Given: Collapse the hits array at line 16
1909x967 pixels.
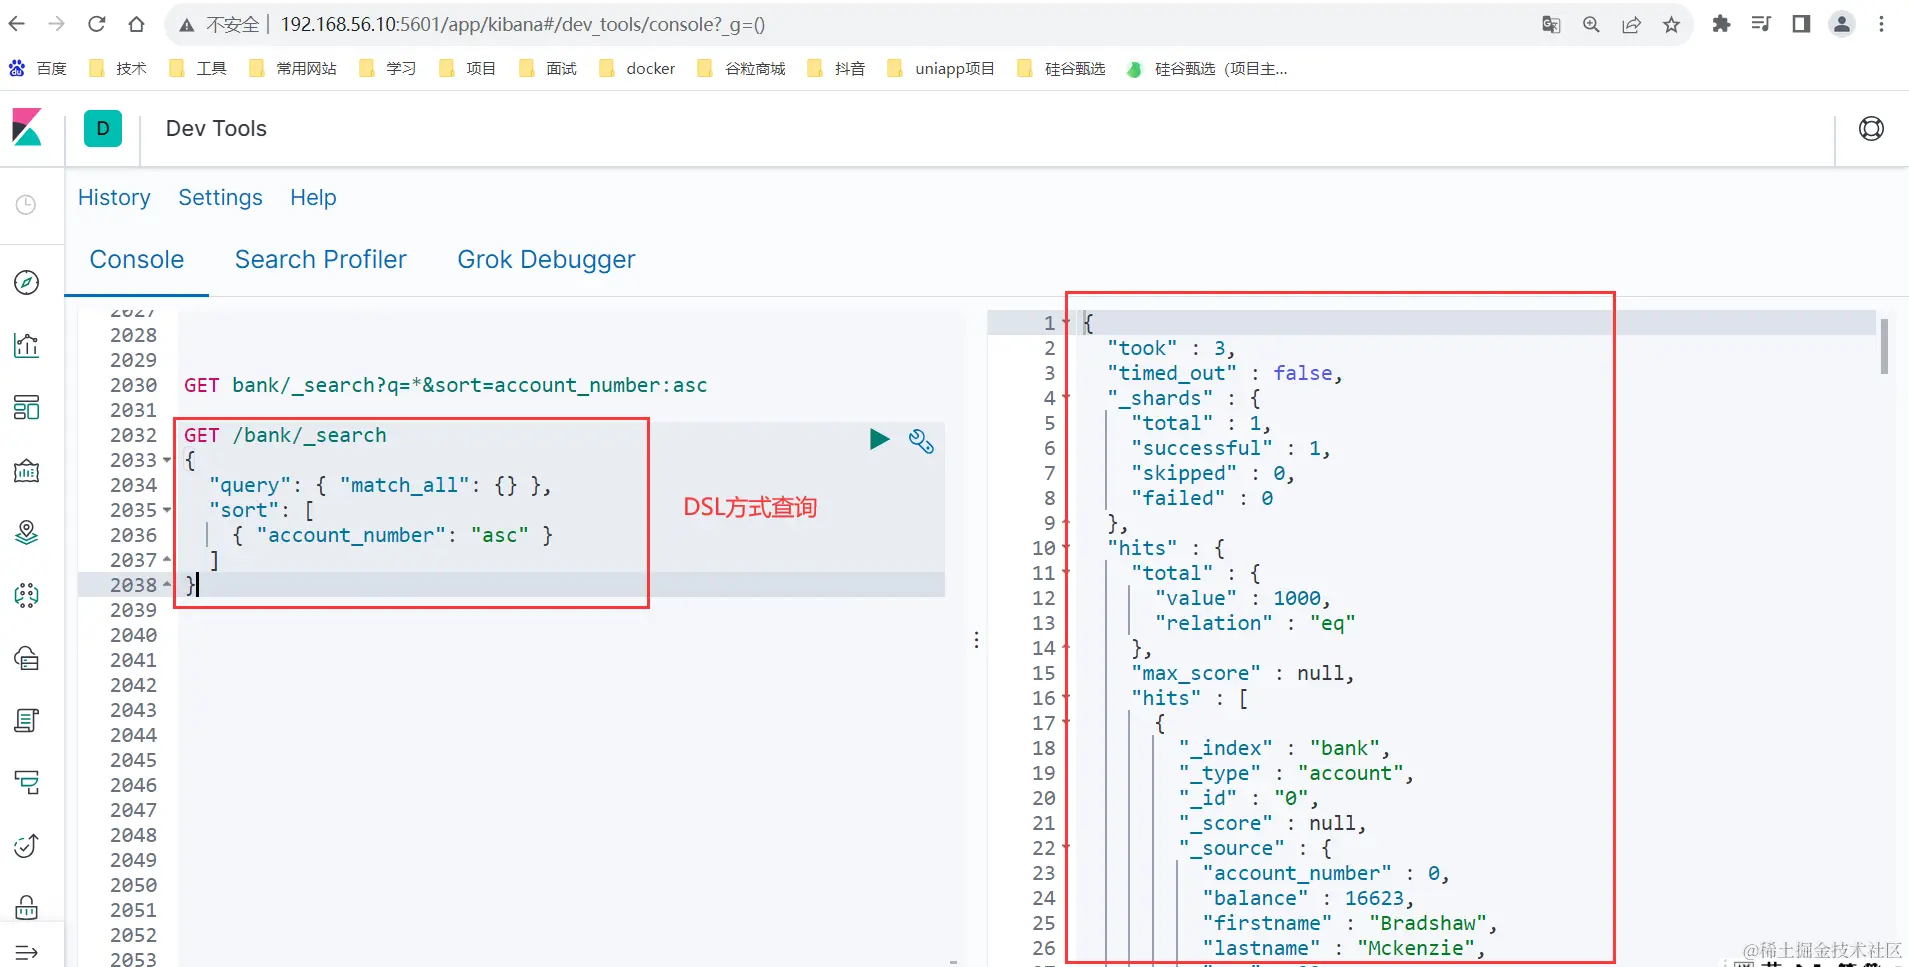Looking at the screenshot, I should [1065, 698].
